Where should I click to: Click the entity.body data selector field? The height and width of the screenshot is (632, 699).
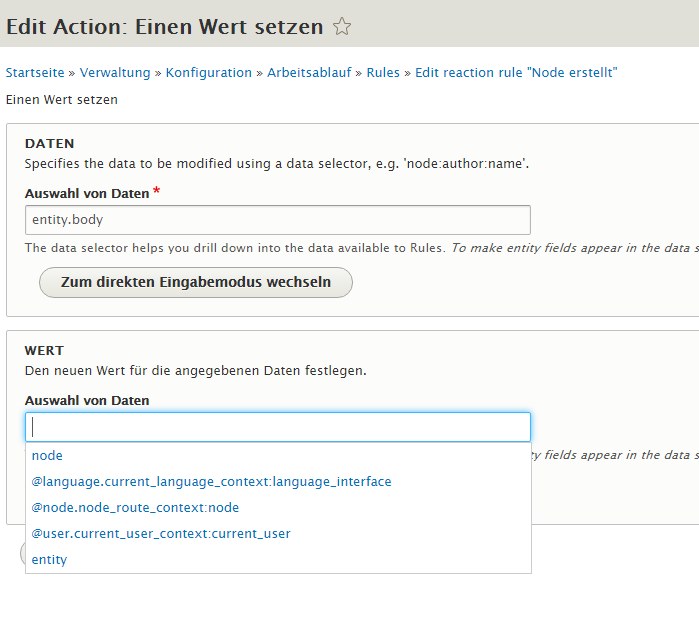tap(277, 220)
